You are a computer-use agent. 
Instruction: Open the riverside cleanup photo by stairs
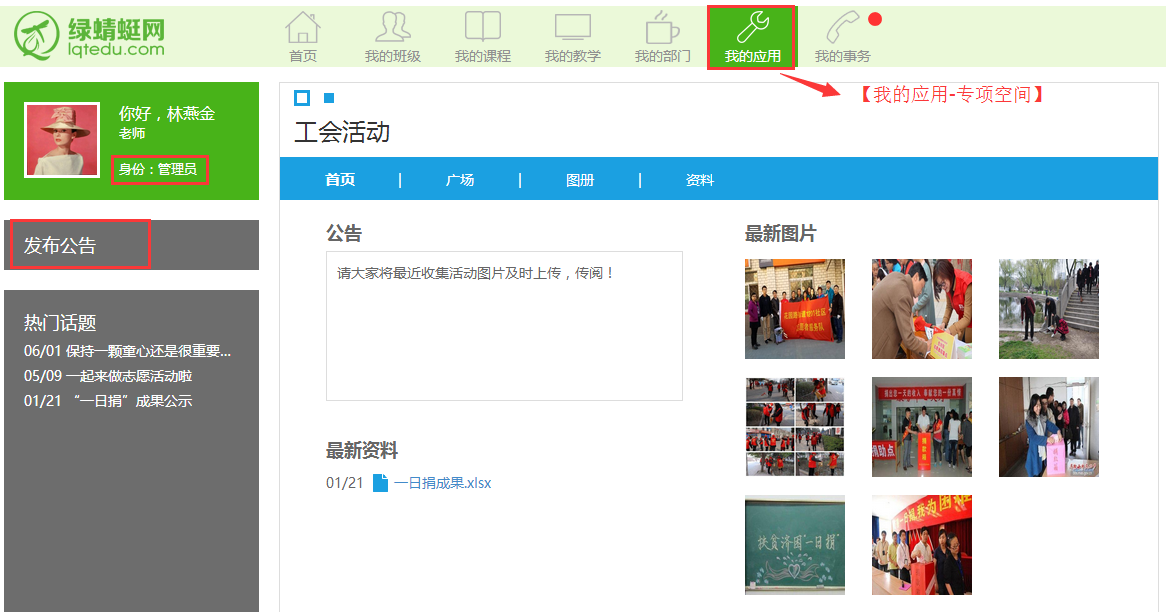click(1049, 309)
